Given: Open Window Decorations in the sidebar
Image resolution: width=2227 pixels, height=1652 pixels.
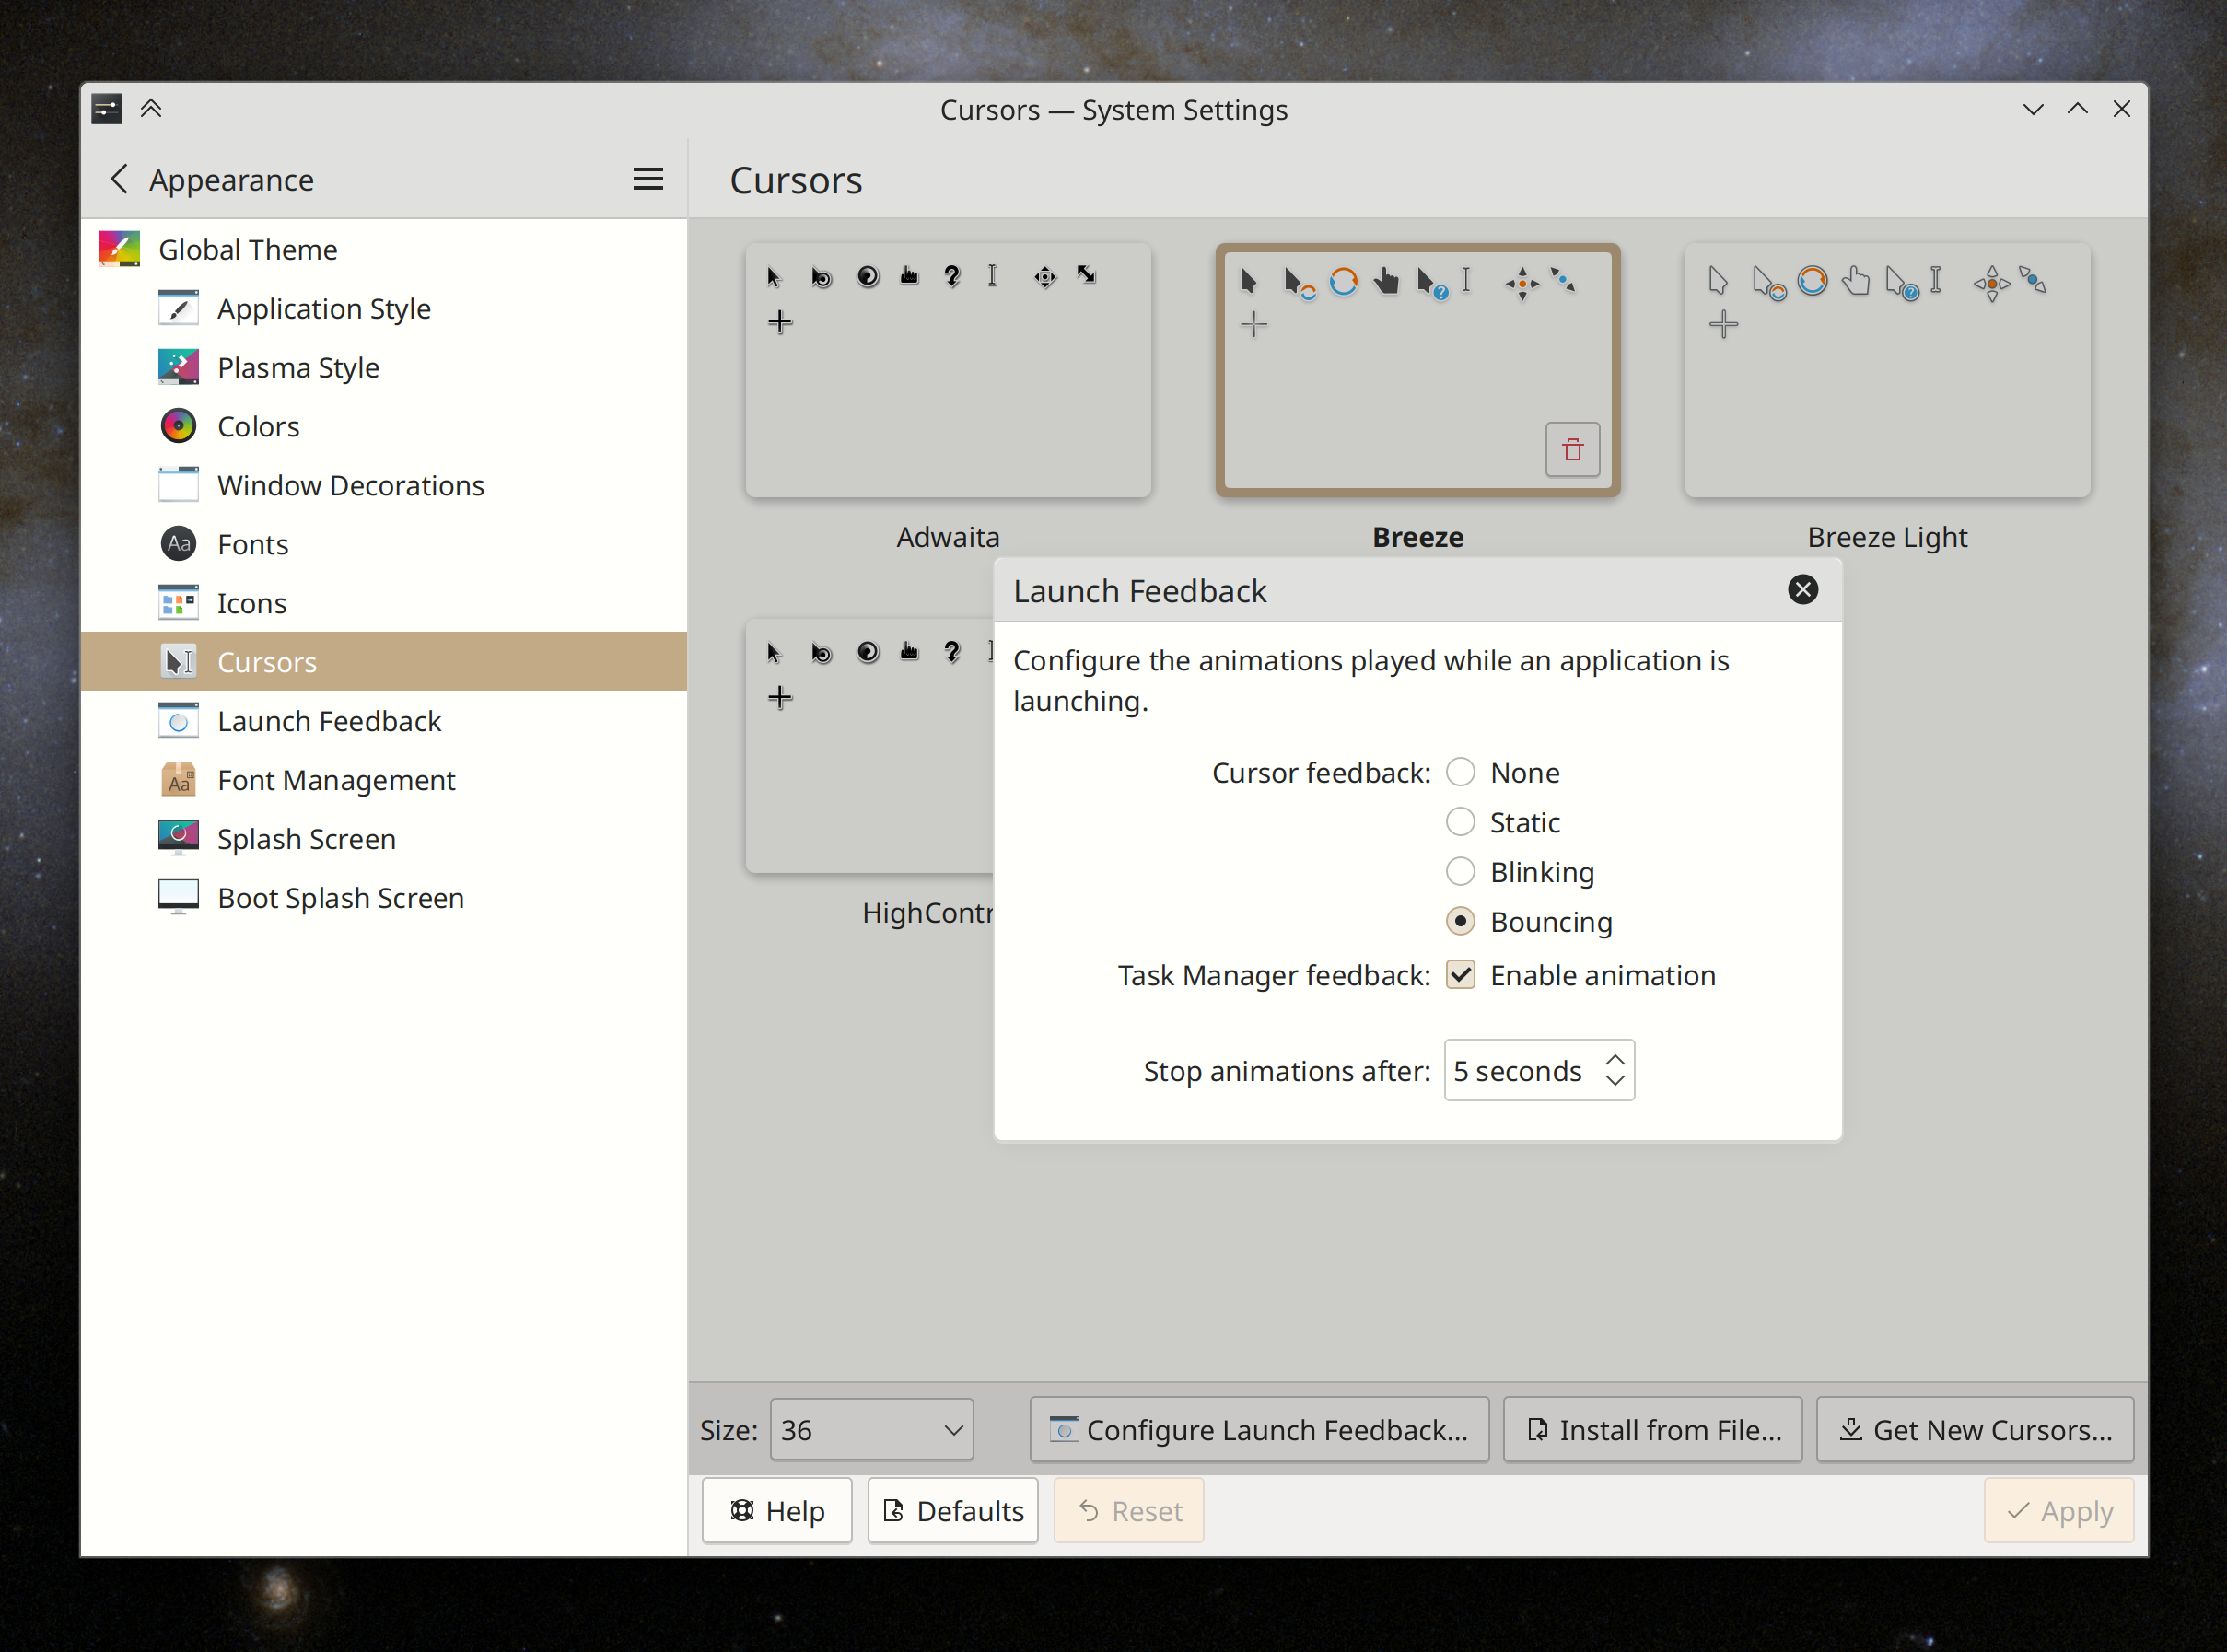Looking at the screenshot, I should (x=350, y=485).
